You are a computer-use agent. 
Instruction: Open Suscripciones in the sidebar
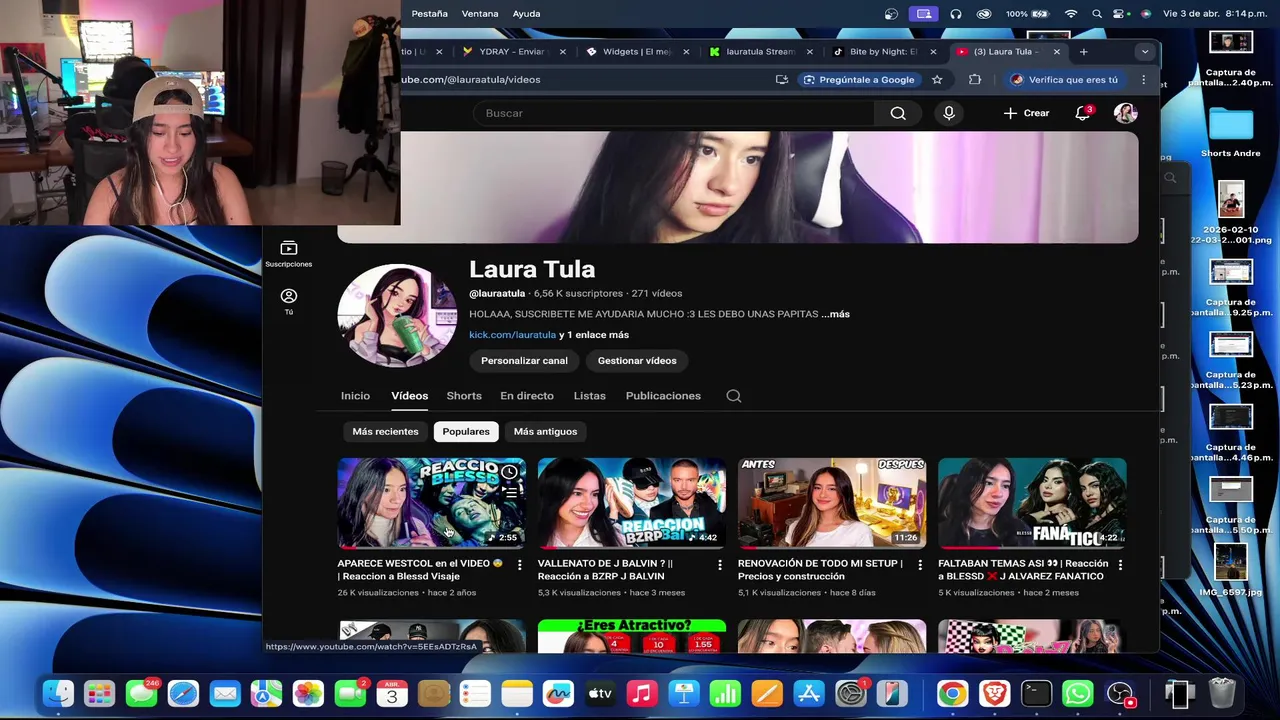[x=288, y=254]
